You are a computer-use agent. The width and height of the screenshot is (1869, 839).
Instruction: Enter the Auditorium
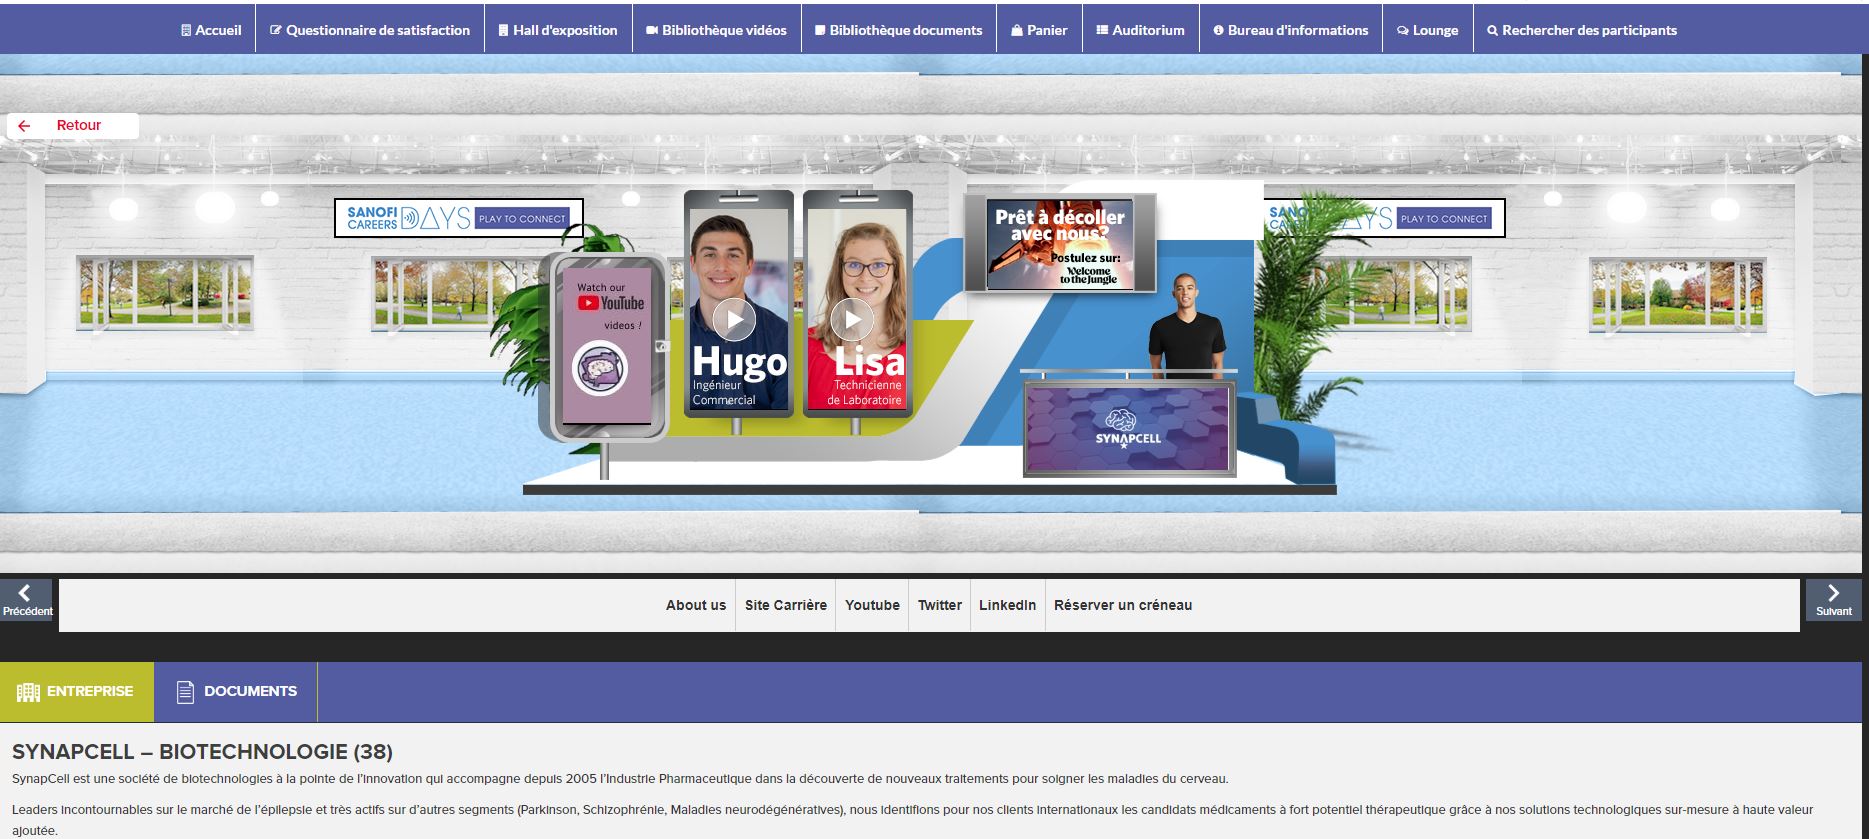(1140, 30)
